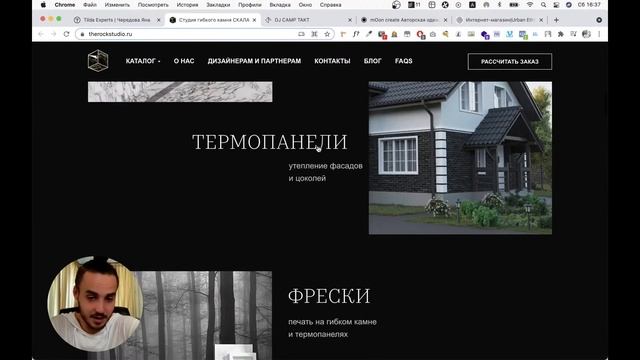640x360 pixels.
Task: Click the battery status icon
Action: (x=514, y=5)
